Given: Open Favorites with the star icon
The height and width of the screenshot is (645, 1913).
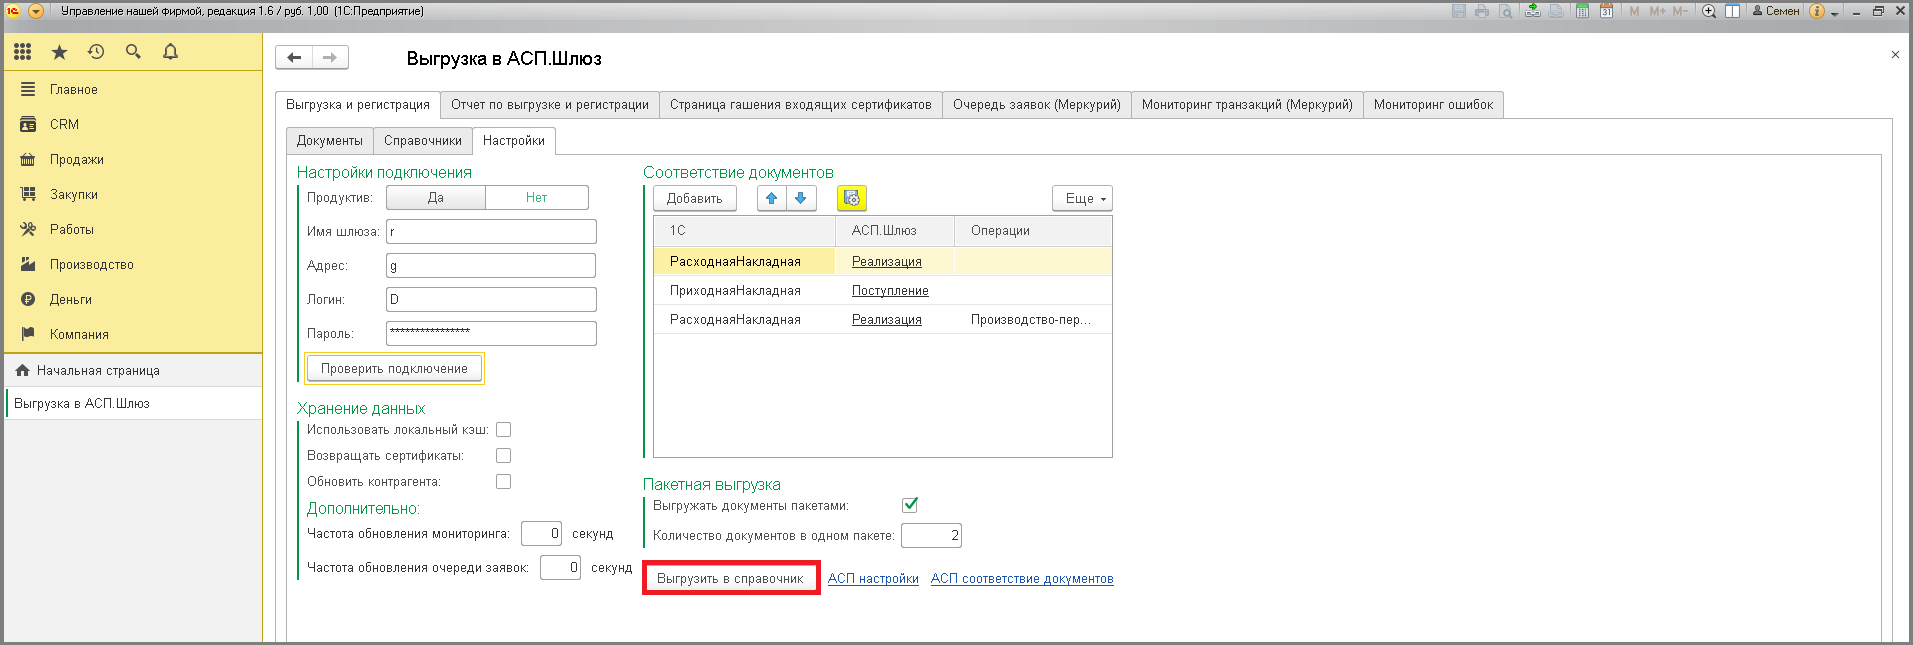Looking at the screenshot, I should tap(59, 52).
